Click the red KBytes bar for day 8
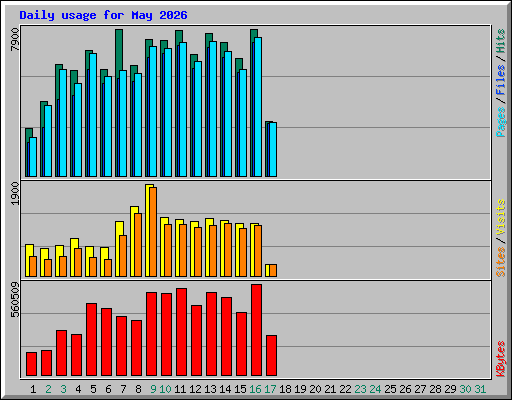Viewport: 512px width, 400px height. [136, 348]
